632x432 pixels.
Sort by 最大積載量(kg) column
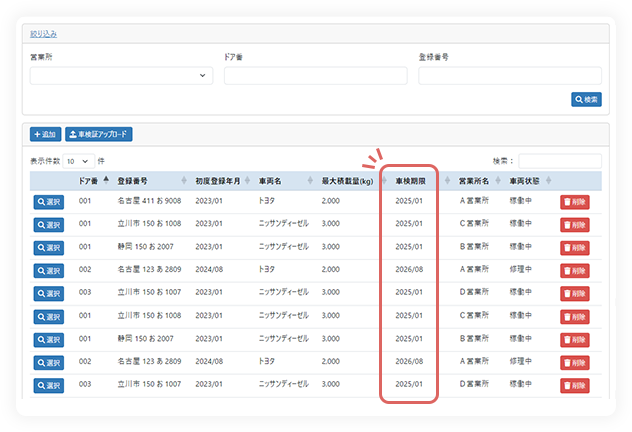click(x=348, y=181)
